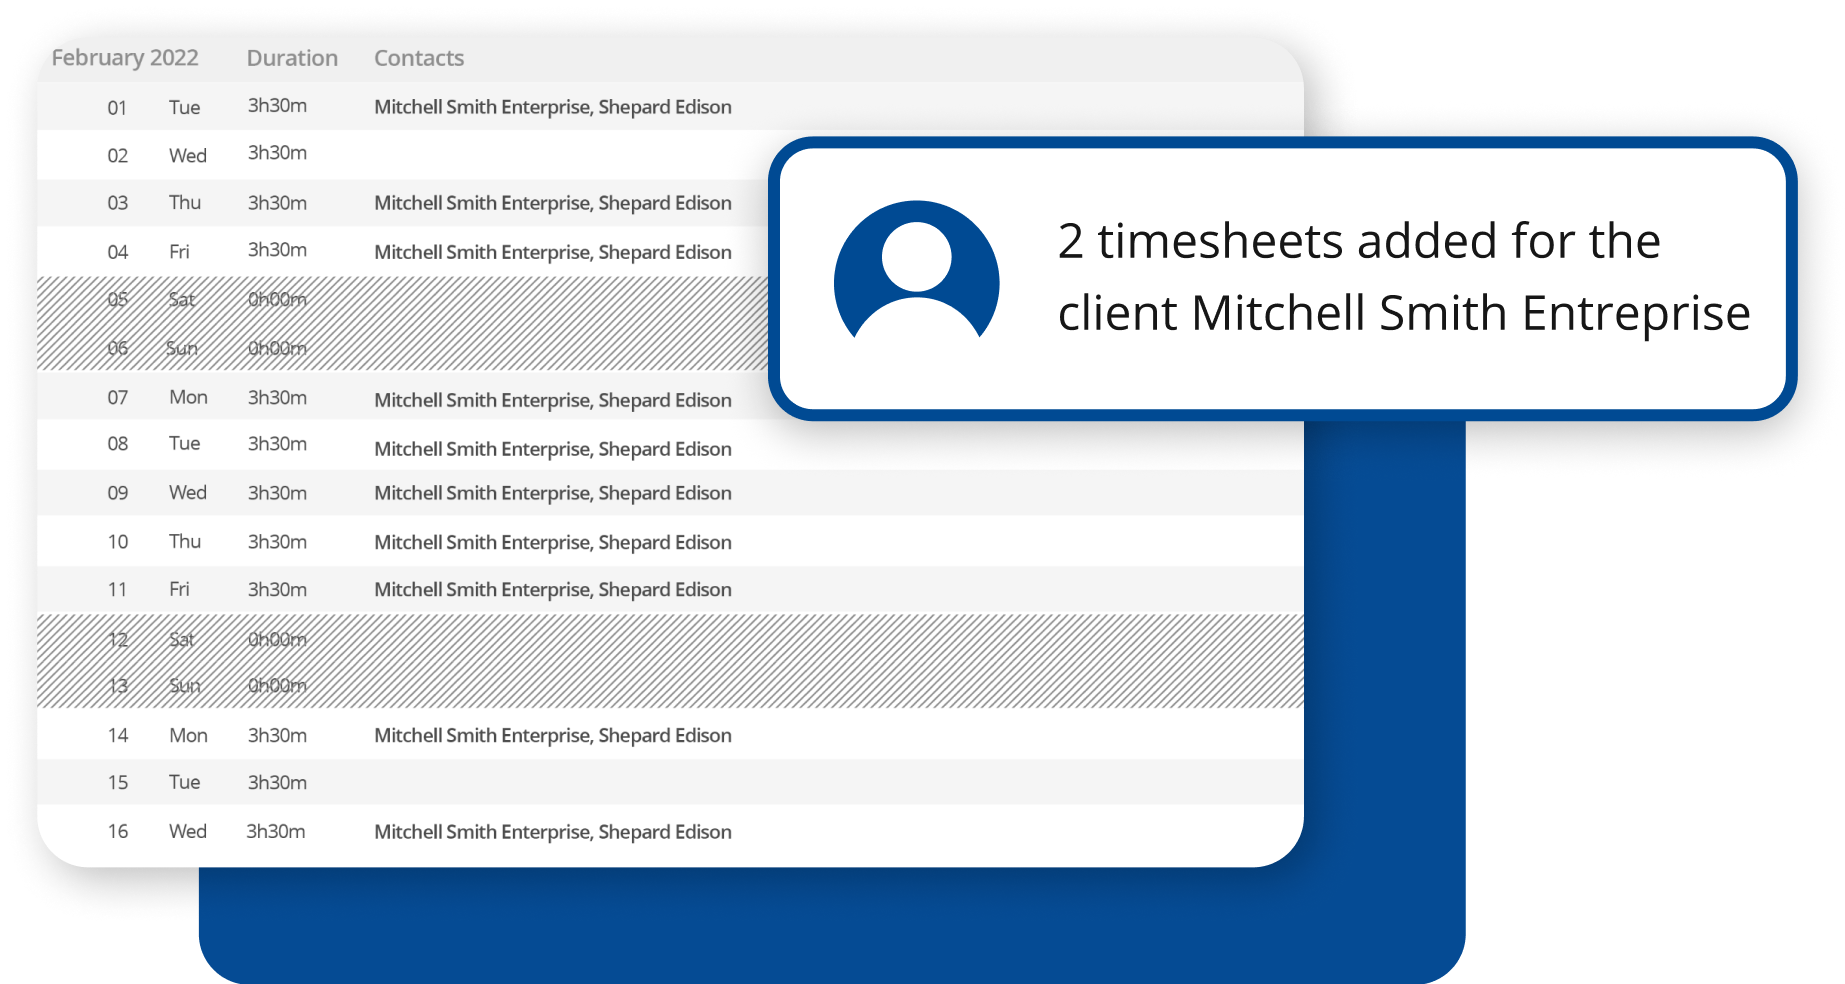The width and height of the screenshot is (1845, 984).
Task: Select the Duration column header
Action: pyautogui.click(x=292, y=58)
